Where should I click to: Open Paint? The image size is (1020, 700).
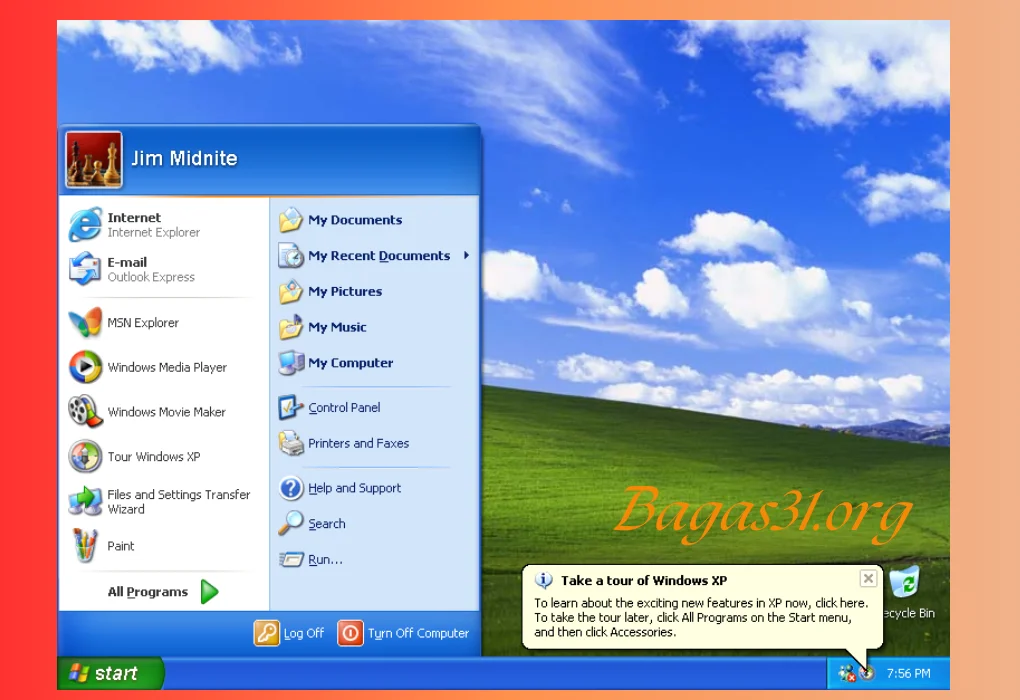(120, 546)
